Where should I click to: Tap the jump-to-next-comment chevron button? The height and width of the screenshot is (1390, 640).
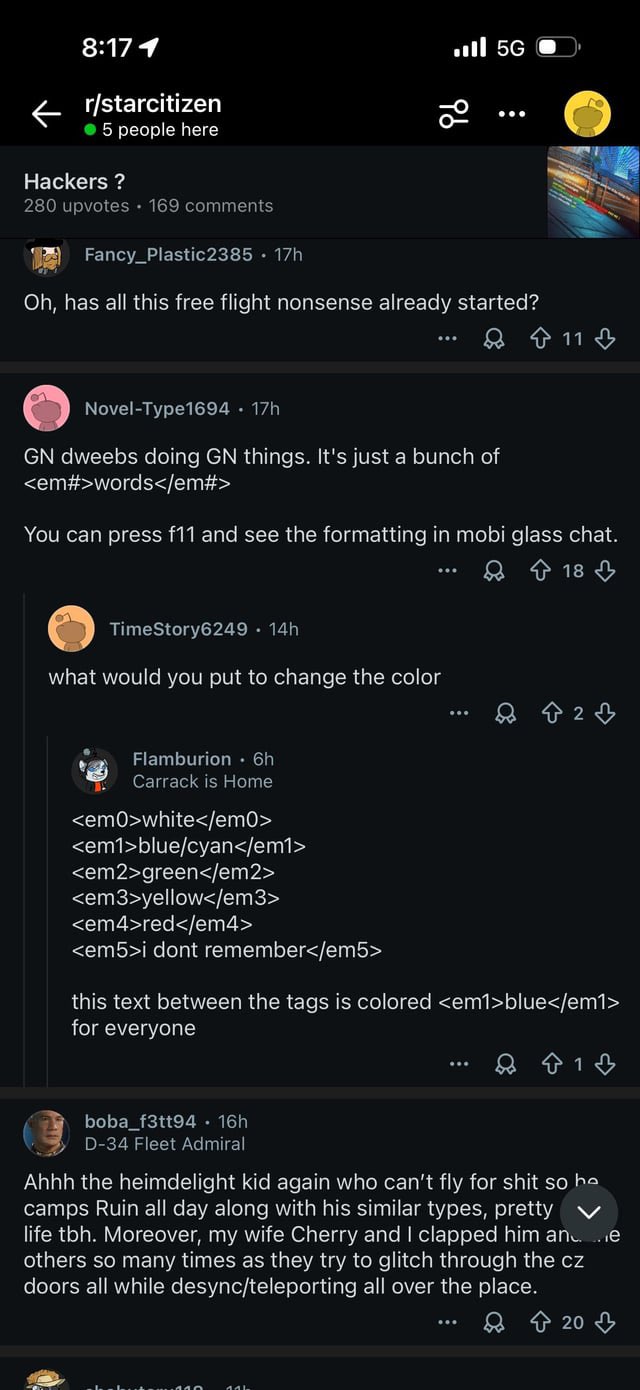[x=589, y=1213]
